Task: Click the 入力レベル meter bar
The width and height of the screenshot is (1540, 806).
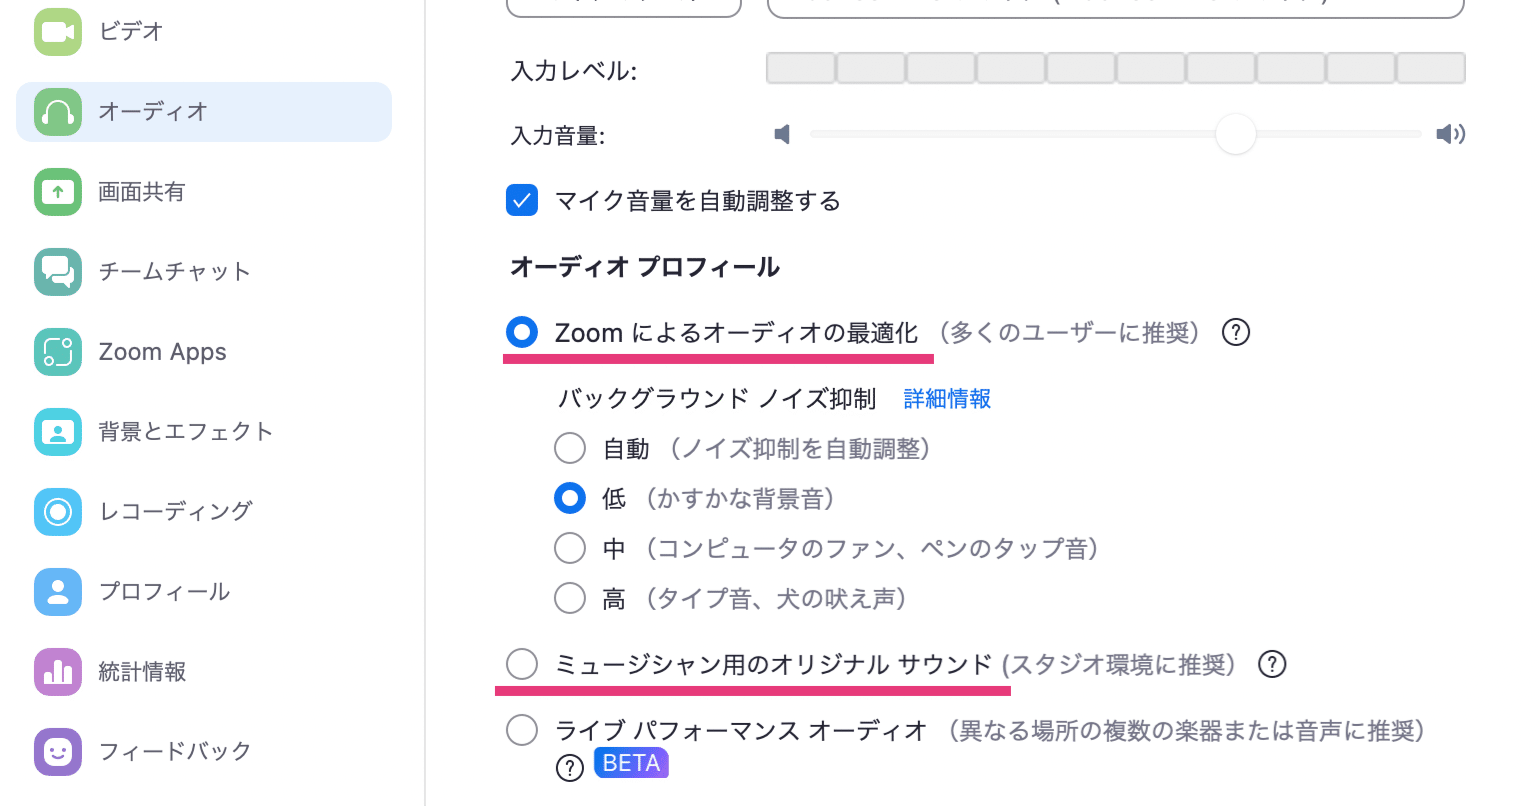Action: tap(1115, 67)
